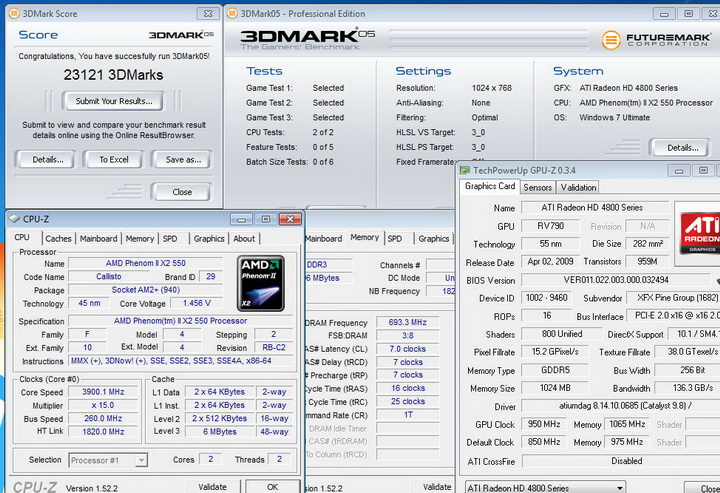Click the Subvendor XFX Pine Group field

673,298
